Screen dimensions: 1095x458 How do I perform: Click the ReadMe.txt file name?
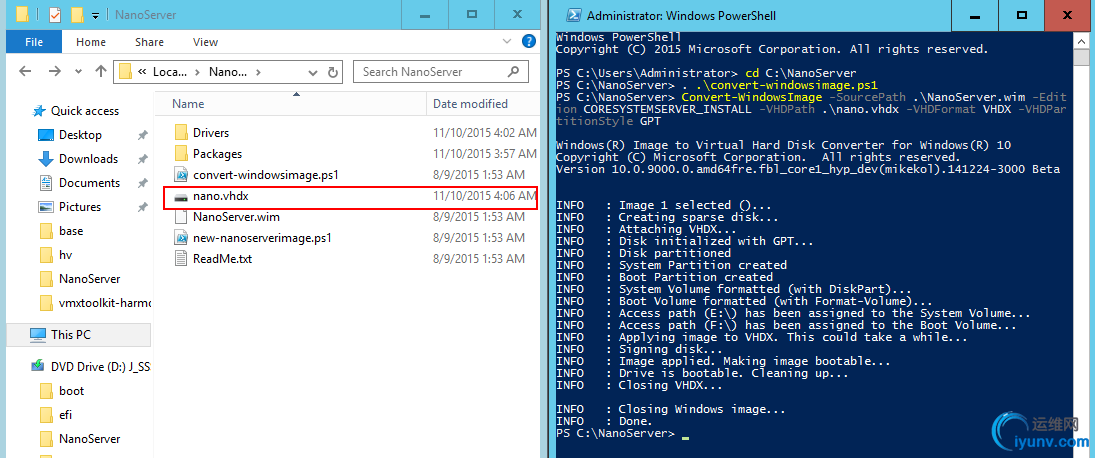222,259
